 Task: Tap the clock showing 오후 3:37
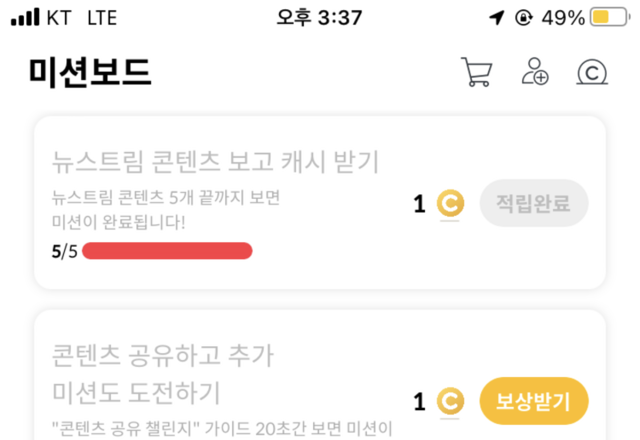(319, 18)
